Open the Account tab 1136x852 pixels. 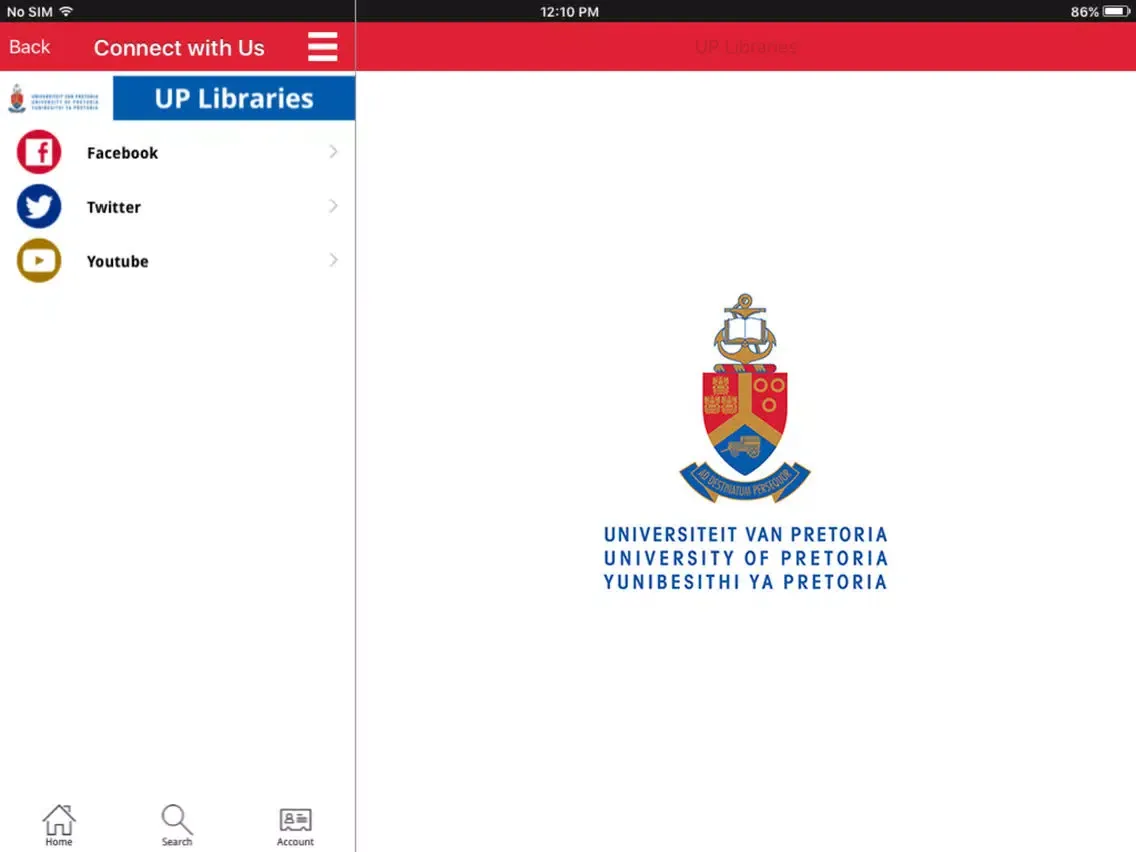coord(296,827)
